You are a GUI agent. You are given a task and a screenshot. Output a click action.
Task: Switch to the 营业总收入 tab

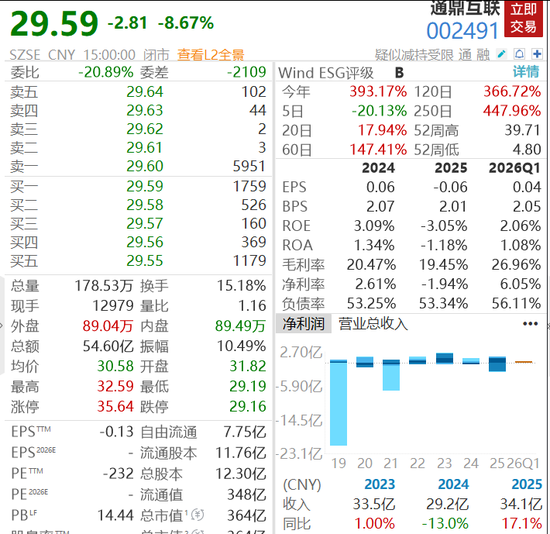[373, 323]
